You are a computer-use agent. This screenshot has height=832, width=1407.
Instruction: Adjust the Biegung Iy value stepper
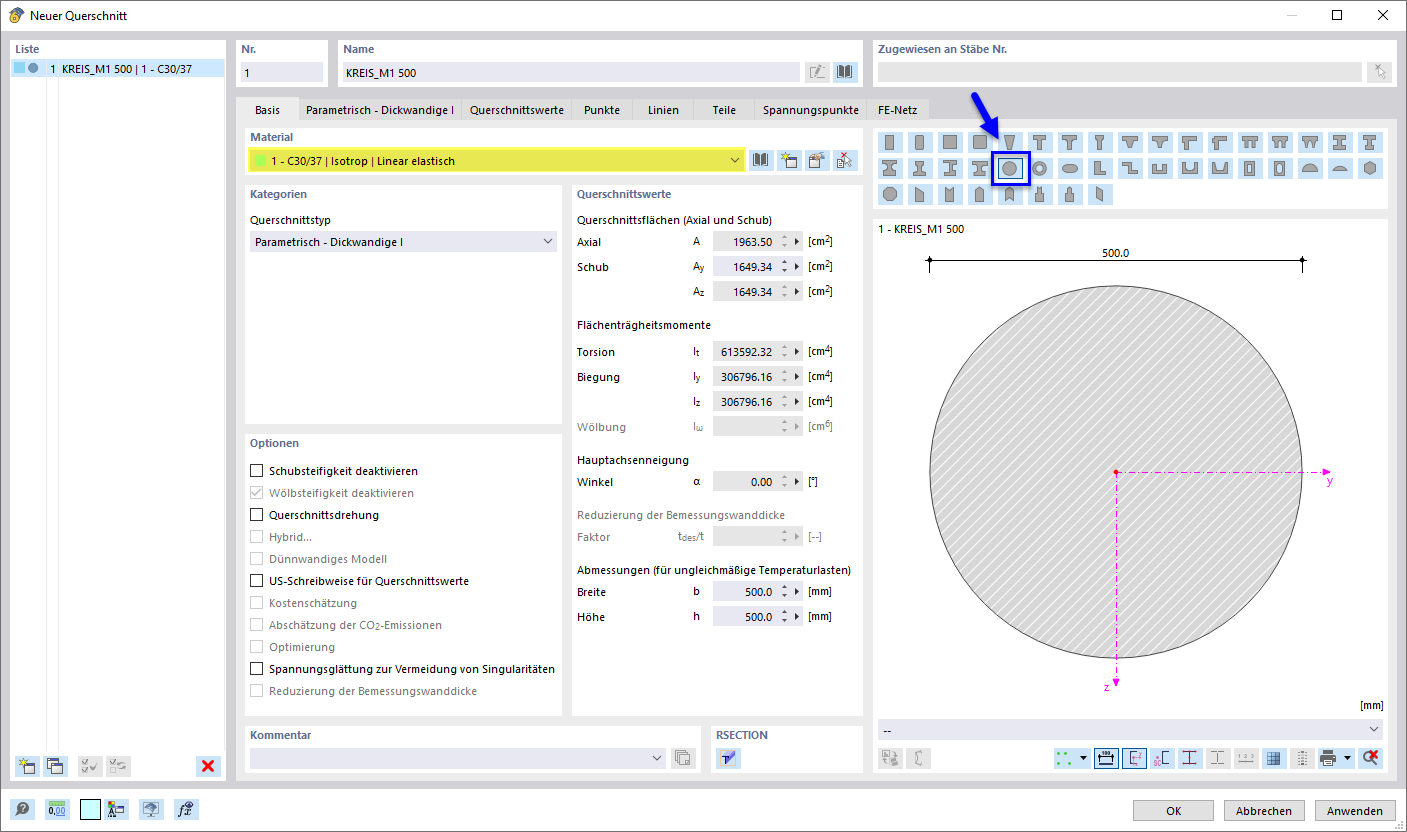click(785, 377)
